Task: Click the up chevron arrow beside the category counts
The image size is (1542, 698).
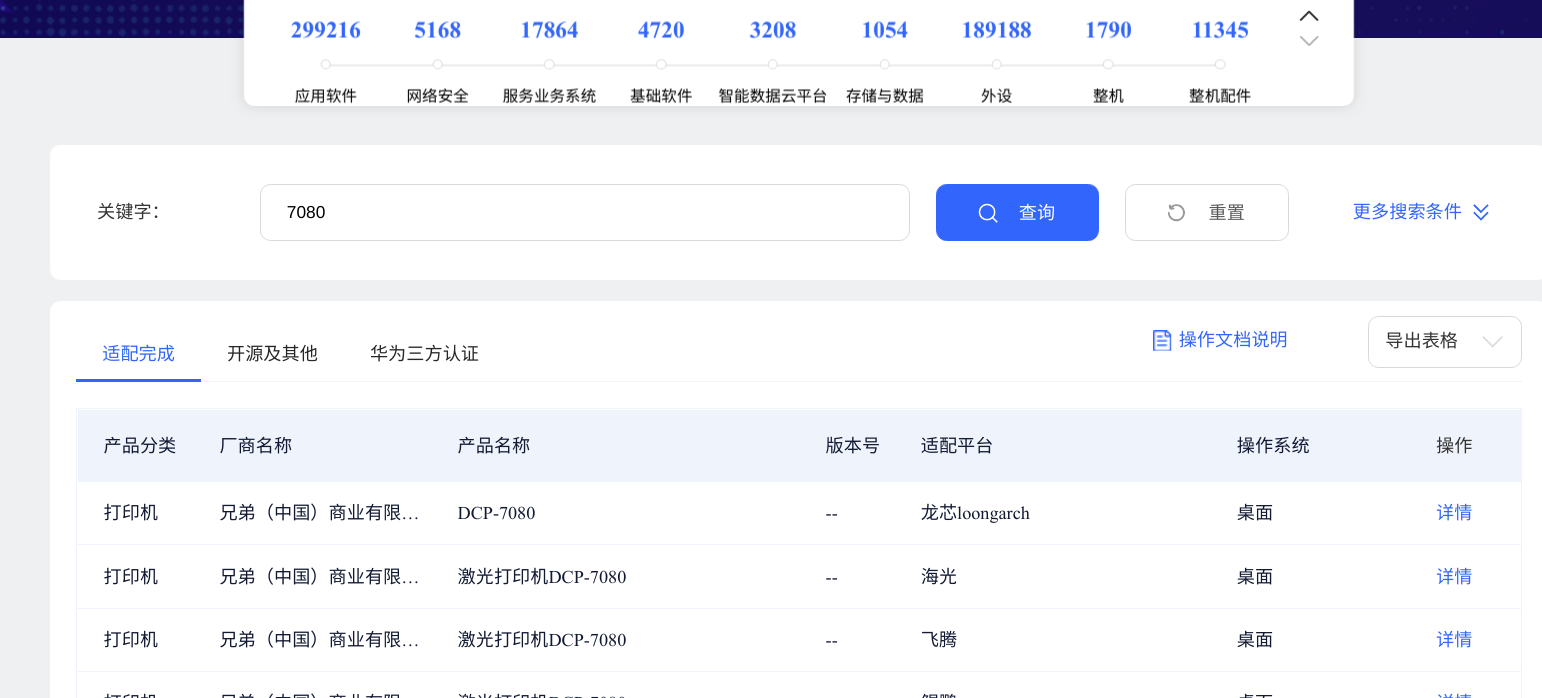Action: click(x=1309, y=16)
